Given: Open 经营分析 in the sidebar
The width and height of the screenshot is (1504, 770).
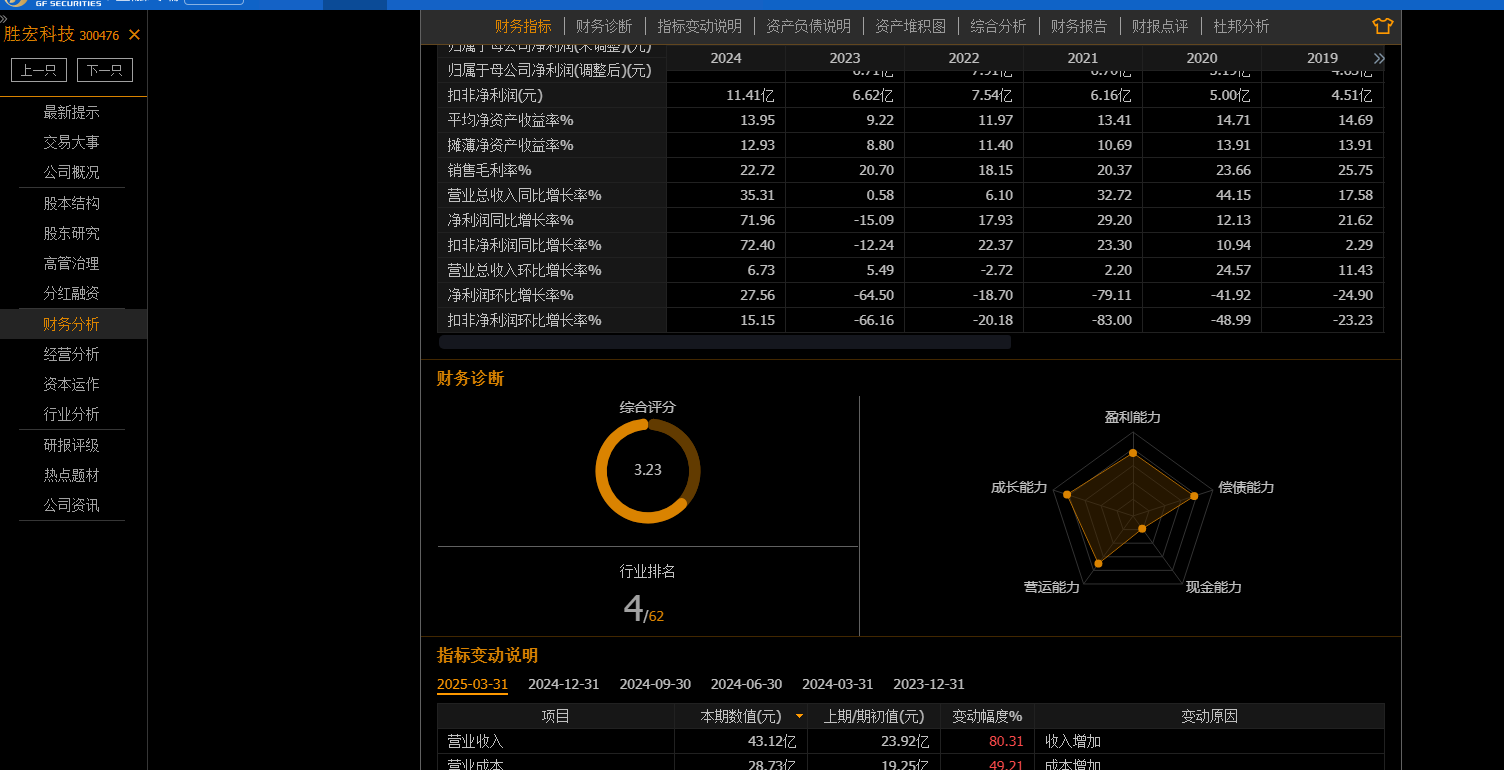Looking at the screenshot, I should pos(71,354).
